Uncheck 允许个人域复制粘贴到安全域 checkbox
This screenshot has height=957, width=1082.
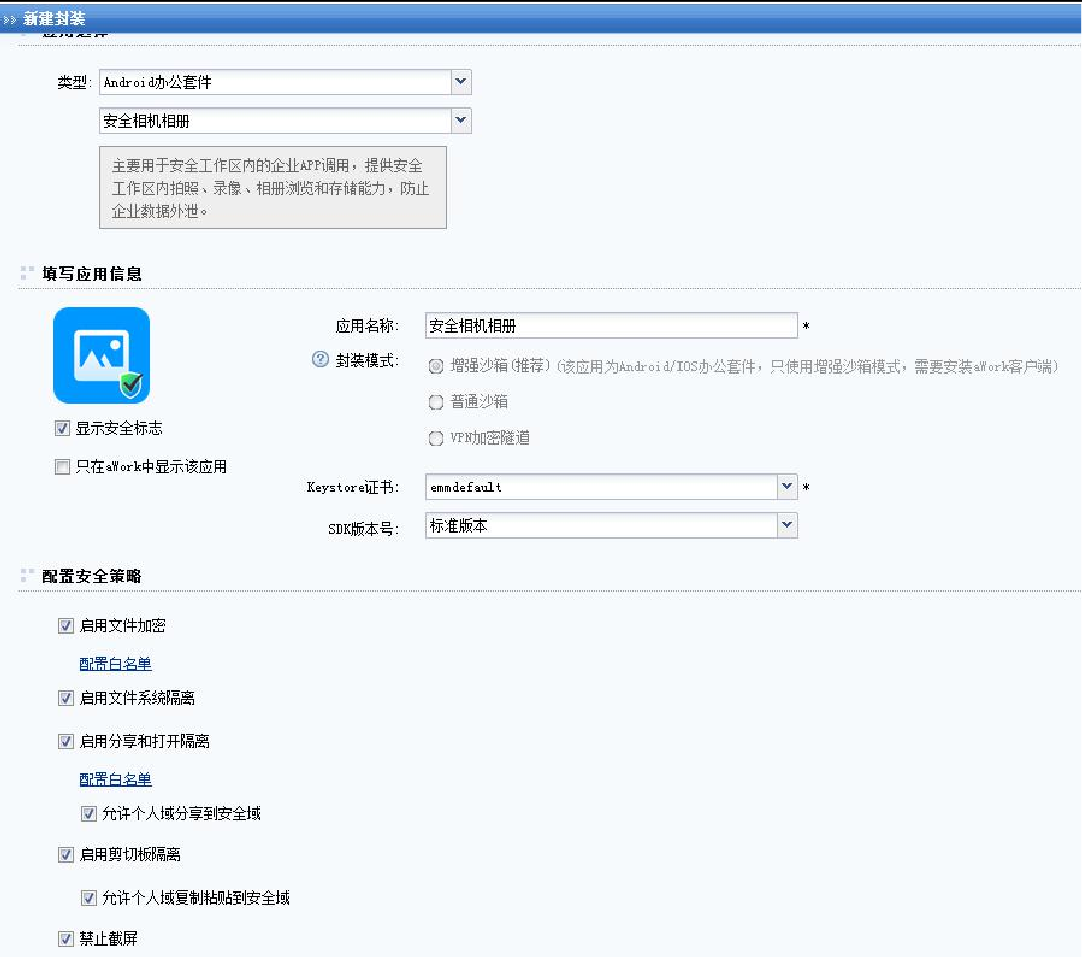(89, 898)
